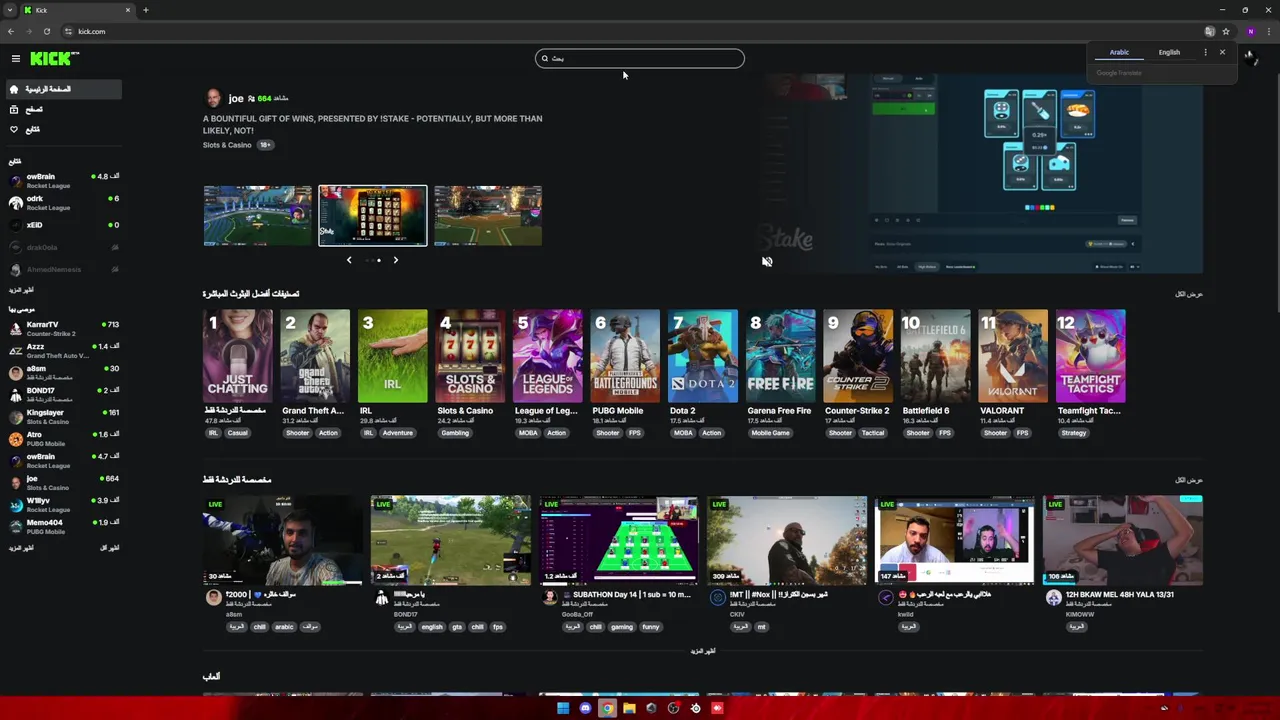
Task: Open the Battlefield 6 category cover
Action: tap(935, 356)
